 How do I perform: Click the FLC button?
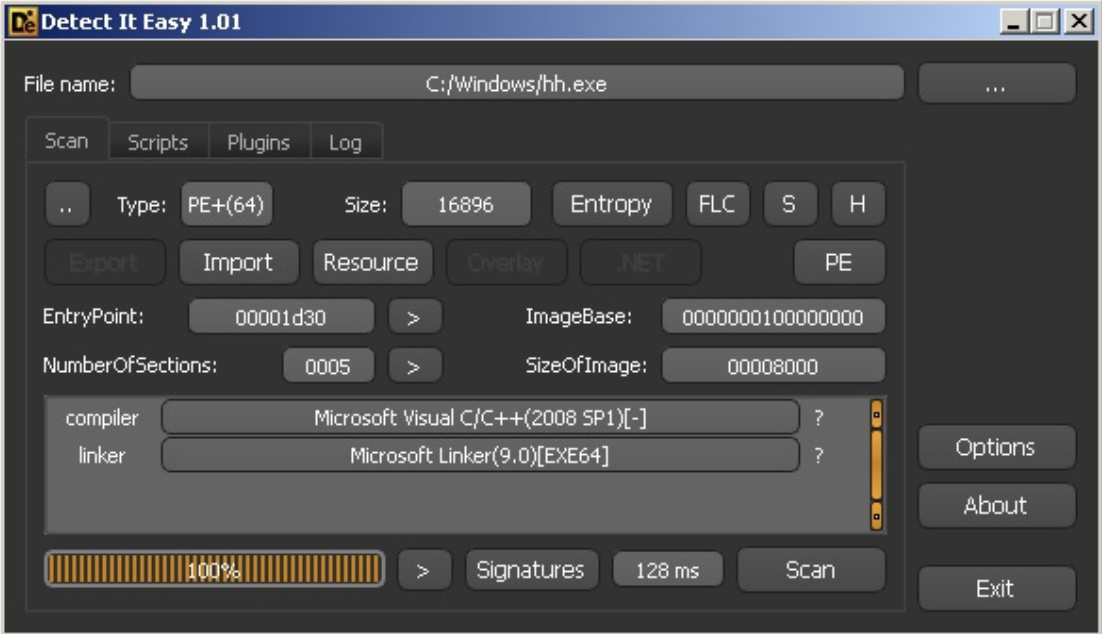[717, 204]
